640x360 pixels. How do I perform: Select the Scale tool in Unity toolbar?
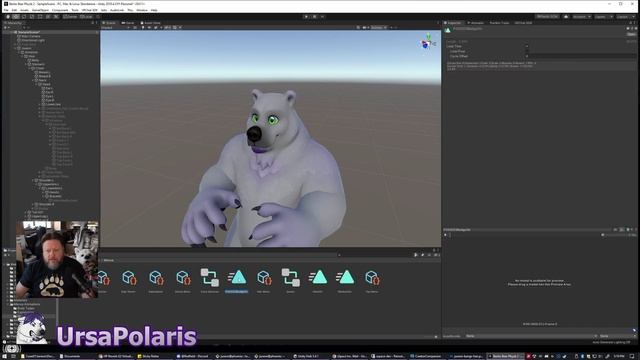click(x=32, y=17)
